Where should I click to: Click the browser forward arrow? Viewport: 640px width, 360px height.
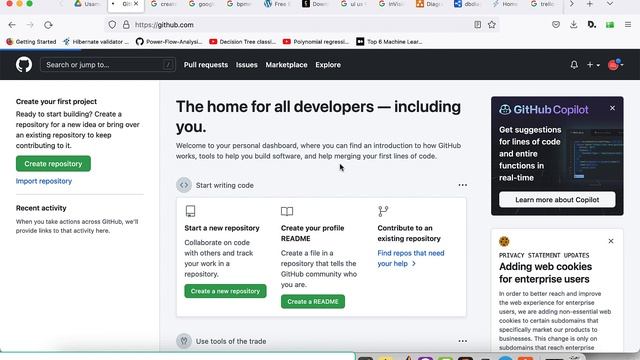pyautogui.click(x=30, y=25)
